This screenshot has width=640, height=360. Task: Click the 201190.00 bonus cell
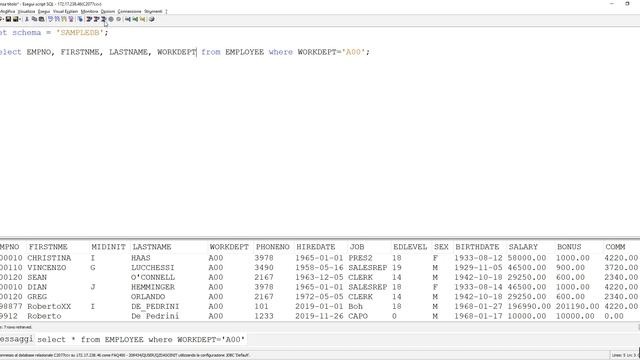pos(578,306)
